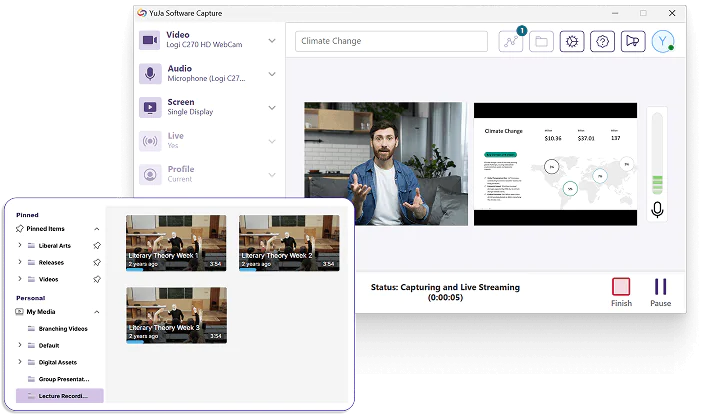The height and width of the screenshot is (416, 716).
Task: Select the Liberal Arts folder
Action: coord(54,246)
